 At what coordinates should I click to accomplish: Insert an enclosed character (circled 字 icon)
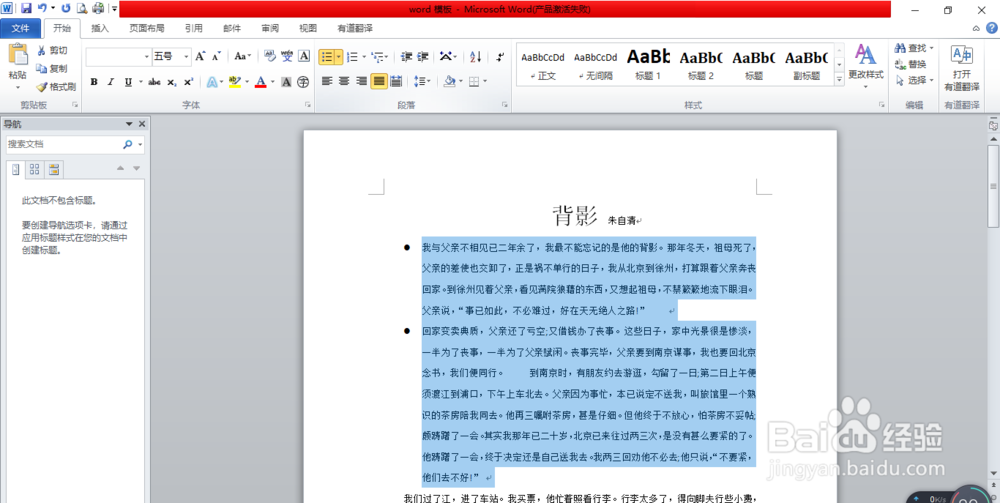304,82
